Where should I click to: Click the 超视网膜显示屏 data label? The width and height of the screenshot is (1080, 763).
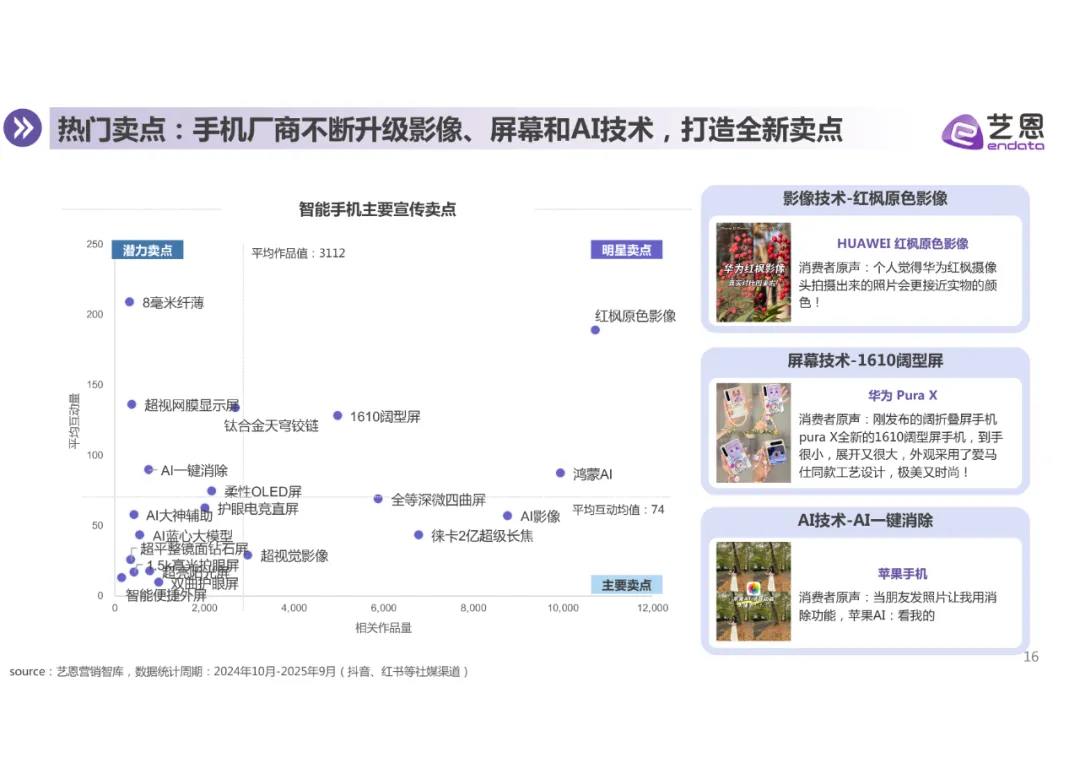coord(191,405)
